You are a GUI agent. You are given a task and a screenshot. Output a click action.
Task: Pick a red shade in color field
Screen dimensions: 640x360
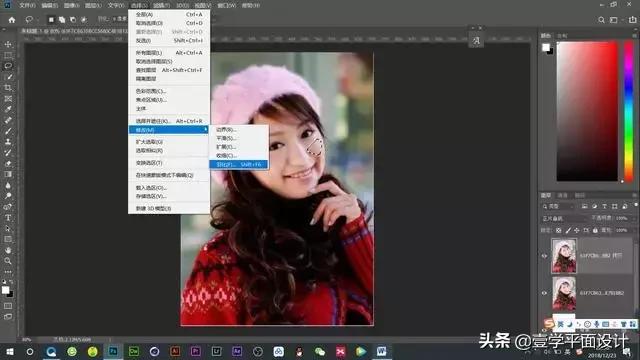pos(587,111)
